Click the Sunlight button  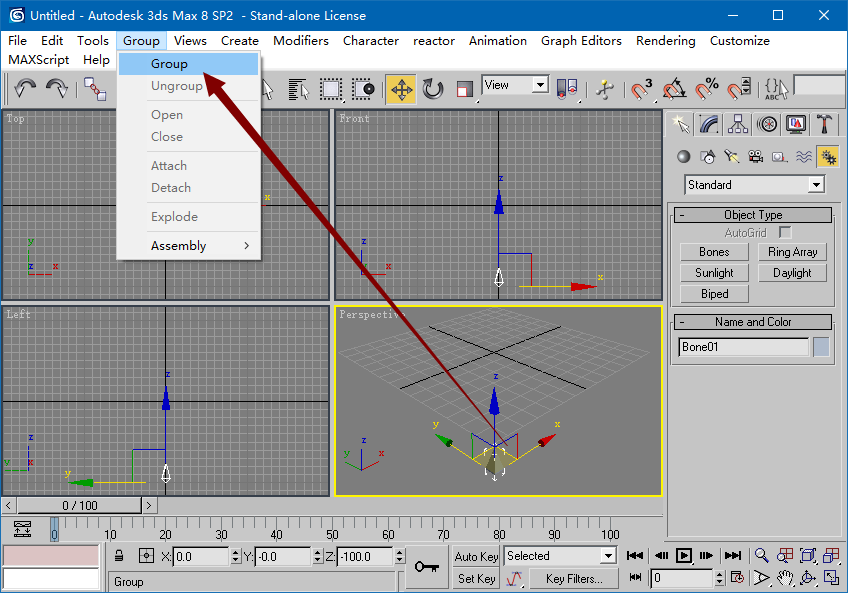point(714,273)
